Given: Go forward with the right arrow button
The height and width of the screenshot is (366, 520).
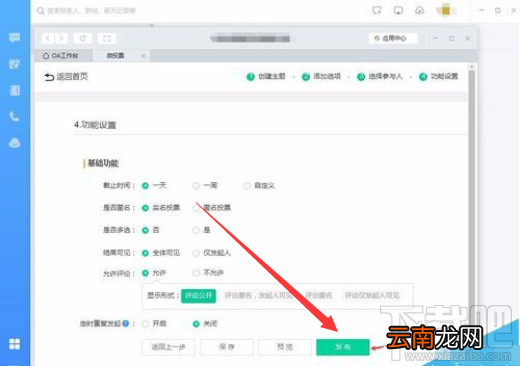Looking at the screenshot, I should click(x=61, y=38).
